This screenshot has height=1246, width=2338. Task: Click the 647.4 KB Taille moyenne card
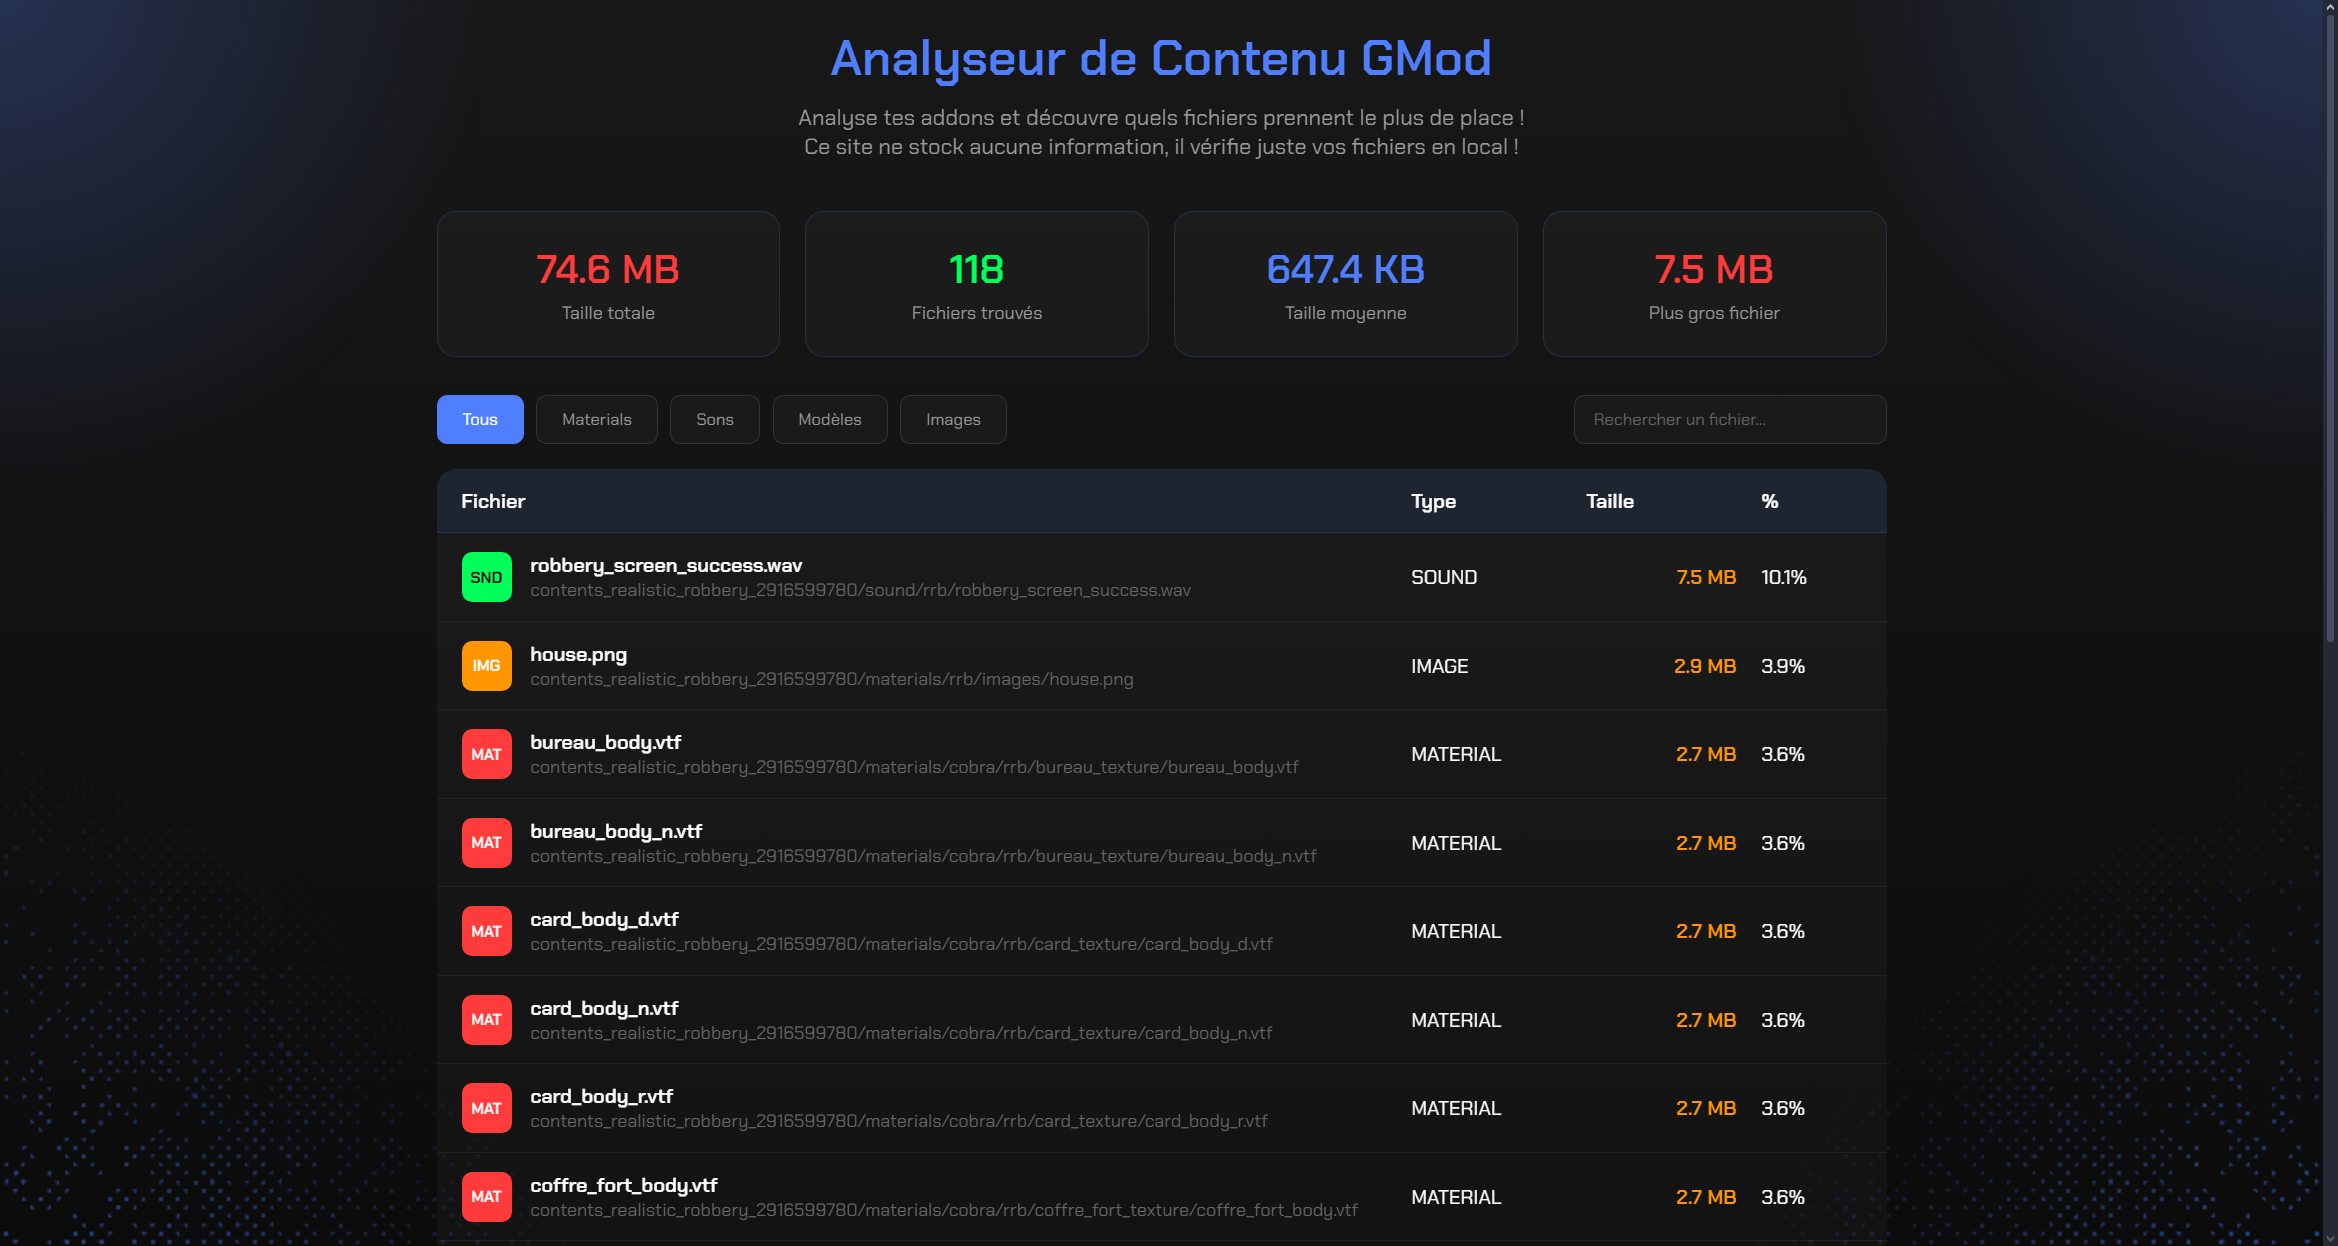(1346, 284)
